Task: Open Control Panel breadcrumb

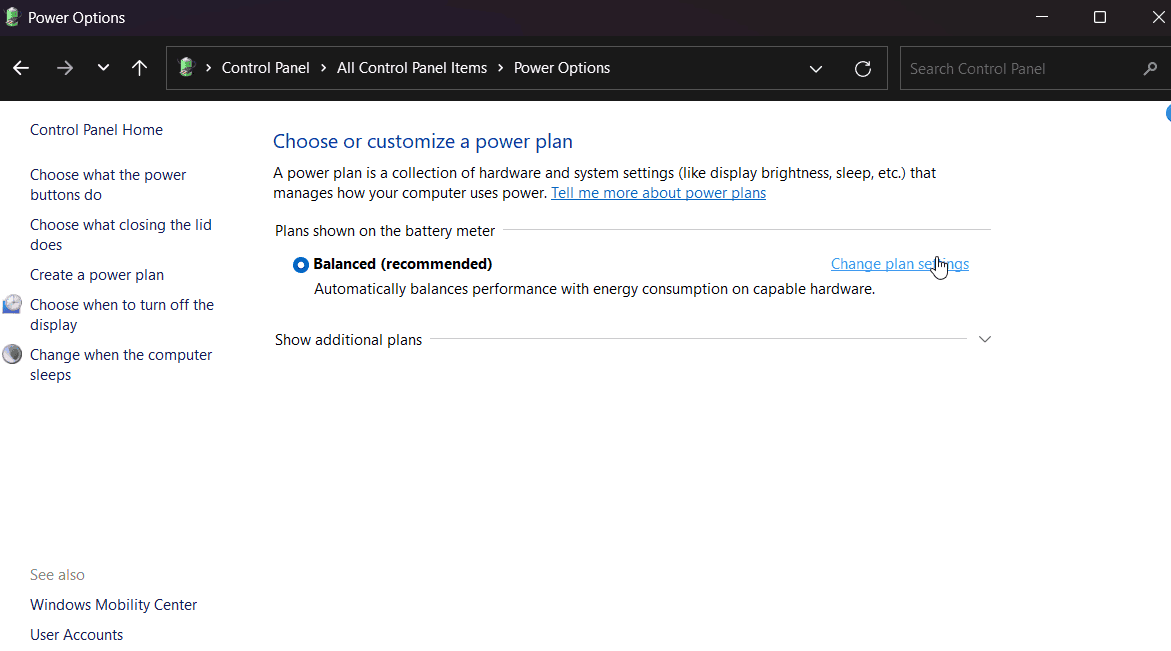Action: (265, 68)
